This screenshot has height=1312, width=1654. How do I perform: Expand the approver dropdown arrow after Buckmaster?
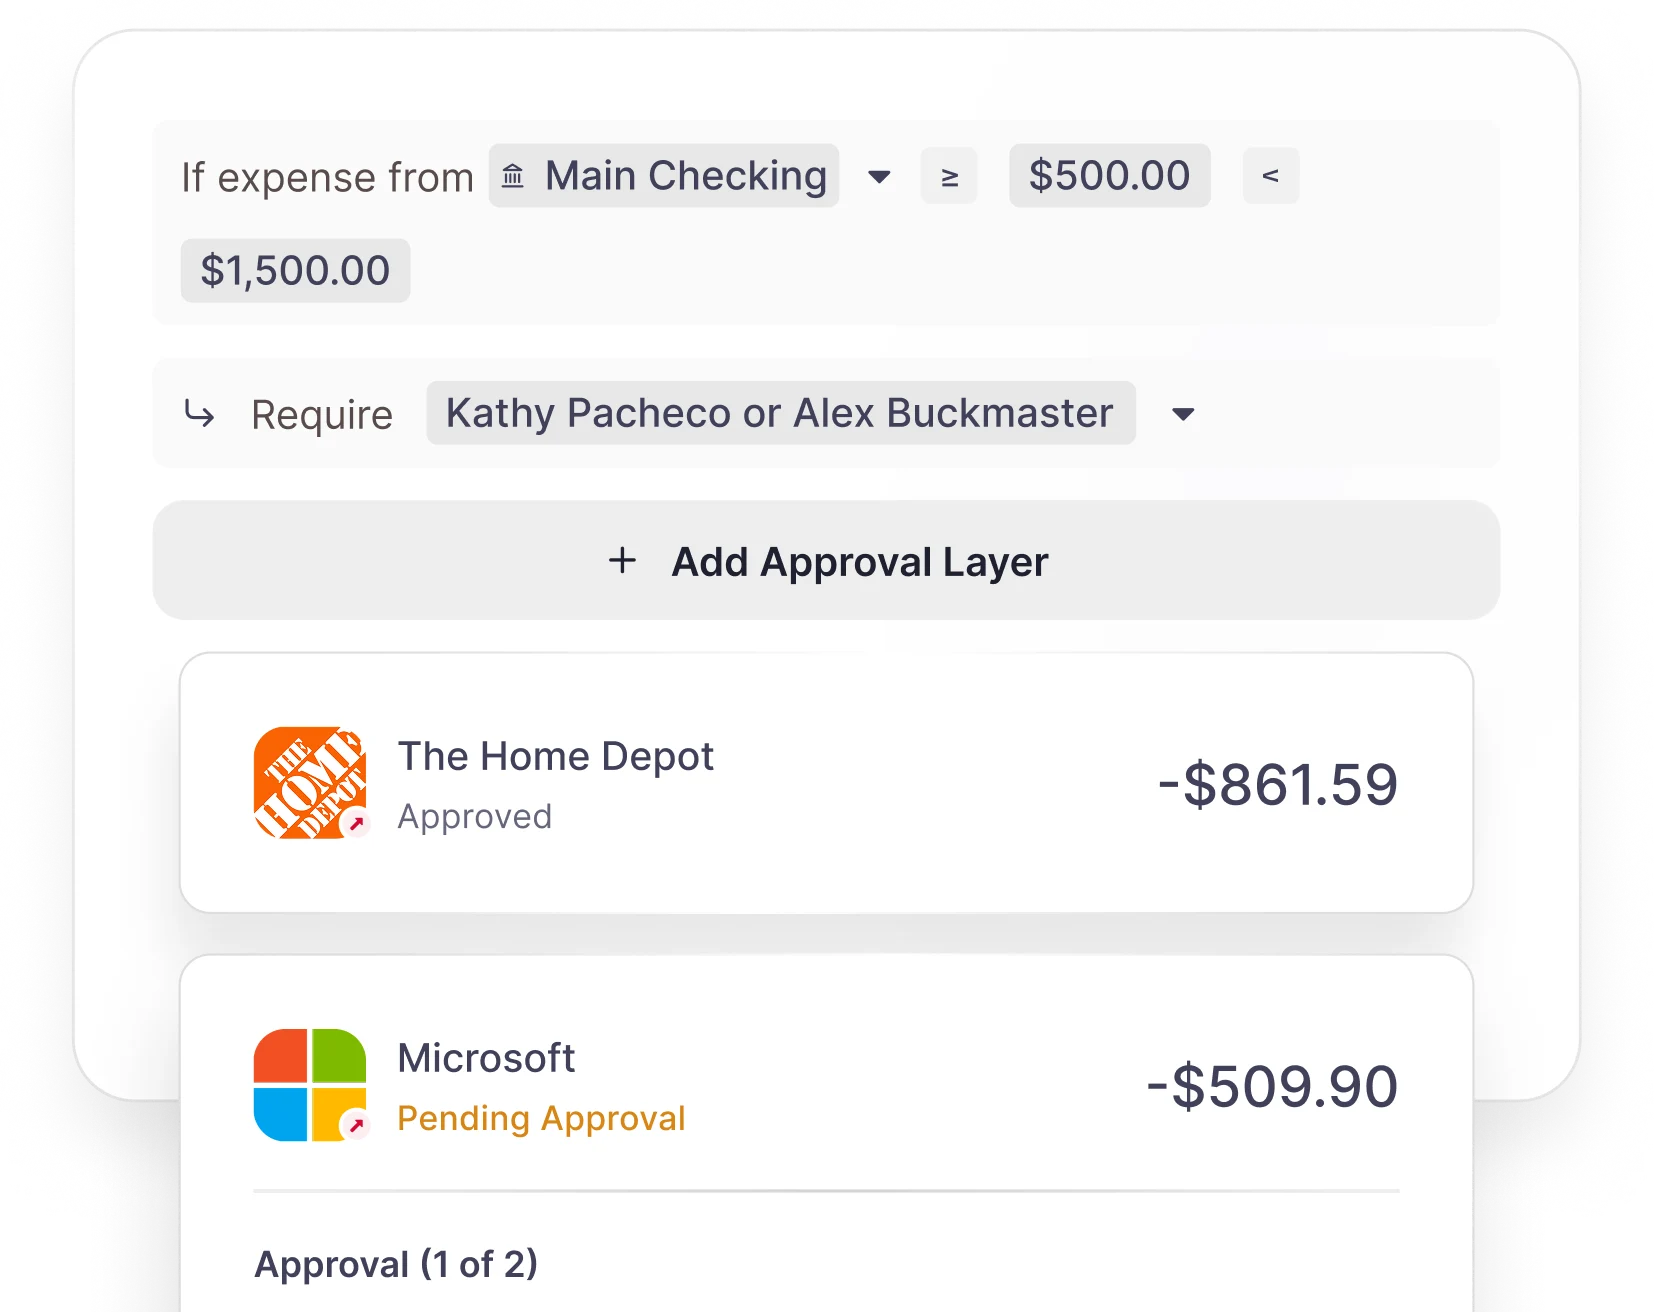point(1183,414)
